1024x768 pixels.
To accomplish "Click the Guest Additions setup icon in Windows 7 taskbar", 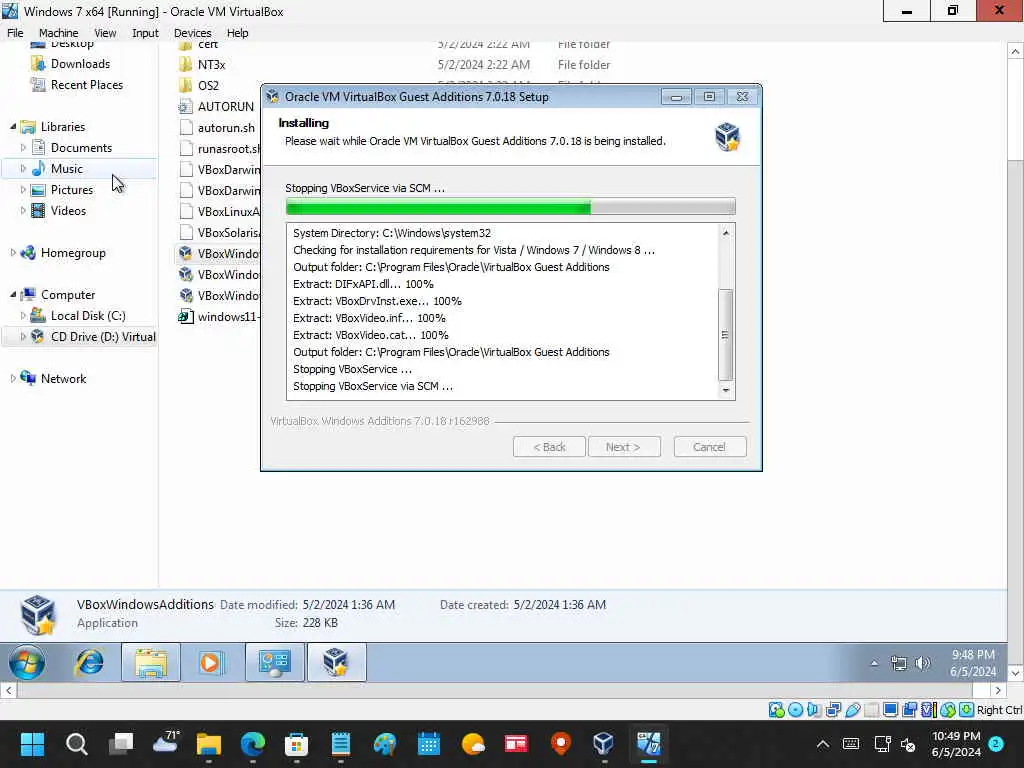I will [336, 663].
